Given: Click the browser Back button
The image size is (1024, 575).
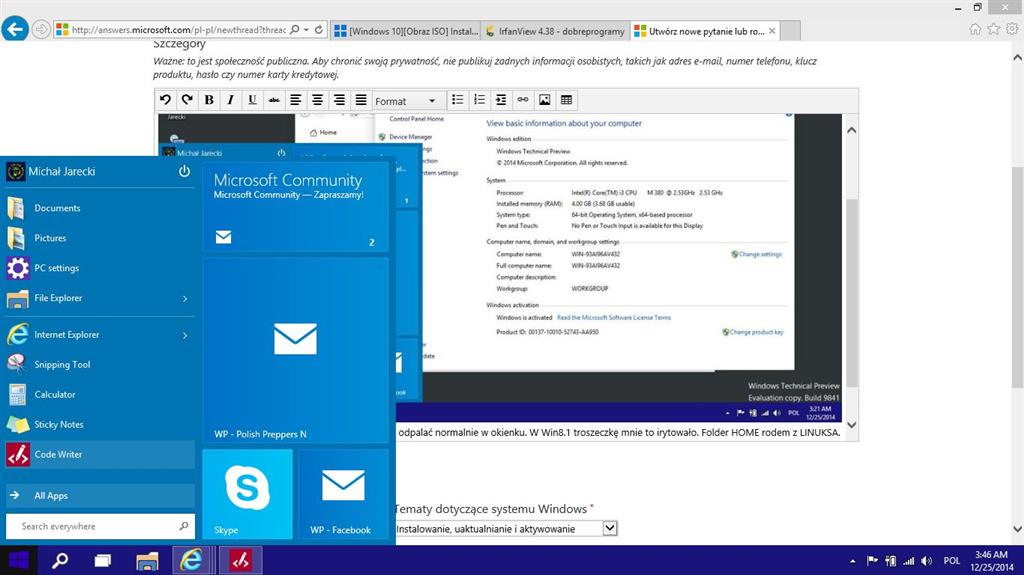Looking at the screenshot, I should [x=14, y=29].
